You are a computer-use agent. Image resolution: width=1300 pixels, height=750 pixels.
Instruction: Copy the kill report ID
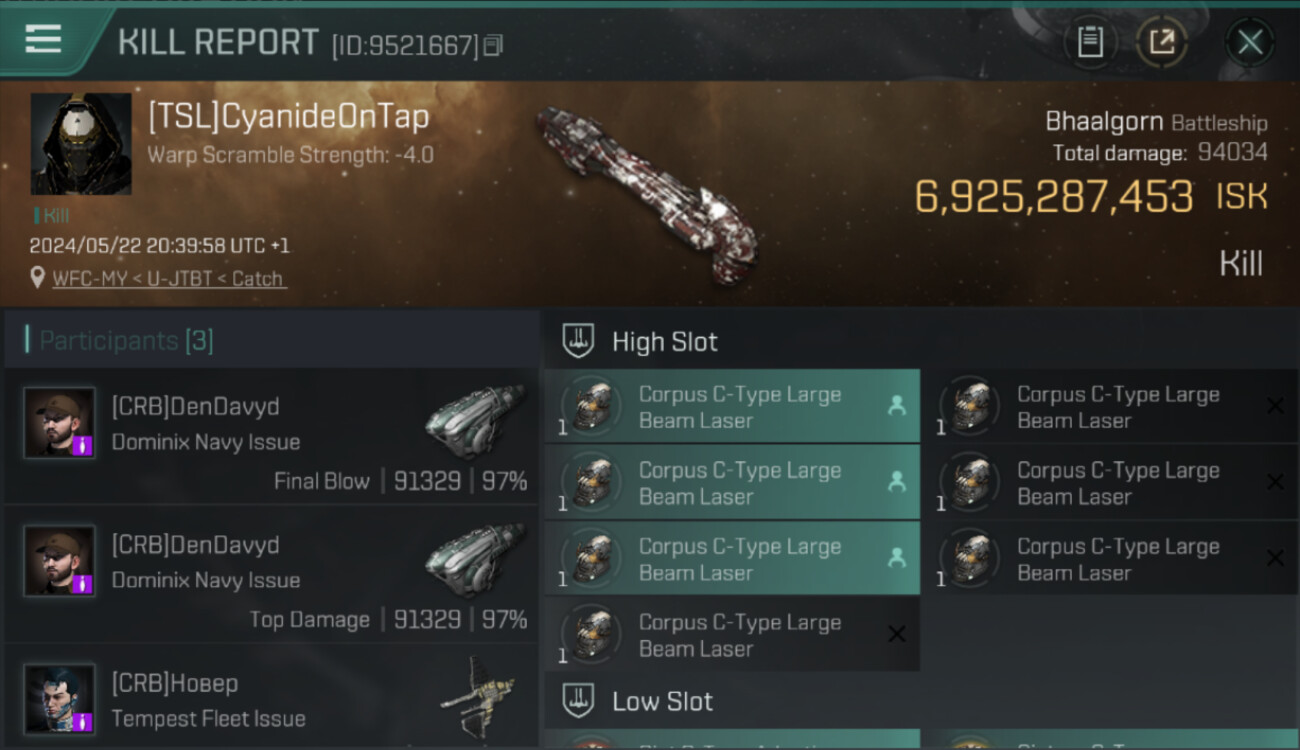pos(493,45)
